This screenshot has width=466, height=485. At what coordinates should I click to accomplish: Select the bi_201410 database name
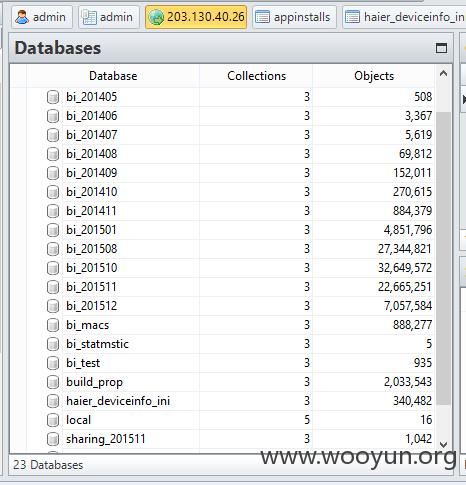point(92,192)
